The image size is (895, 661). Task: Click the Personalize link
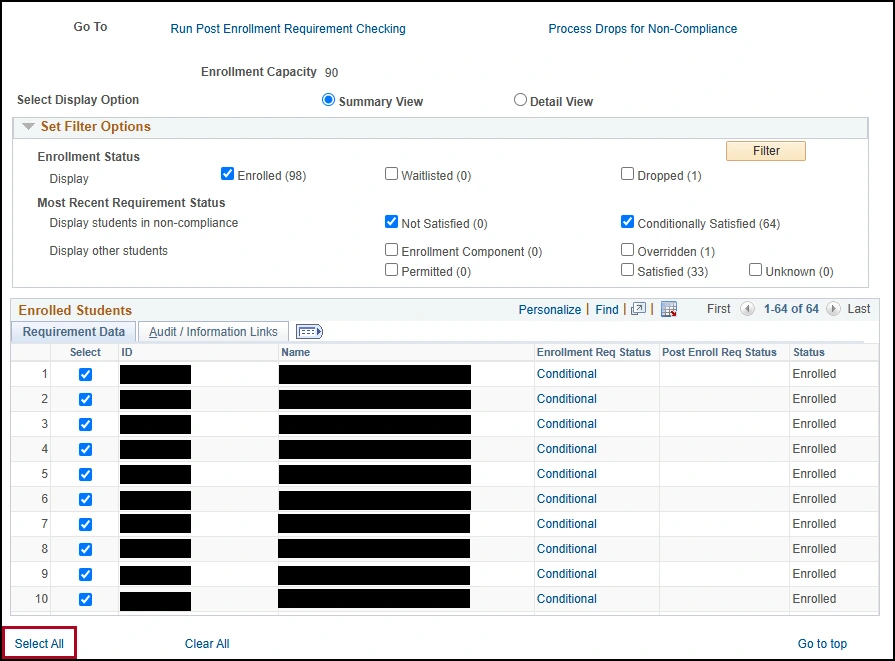[x=549, y=309]
